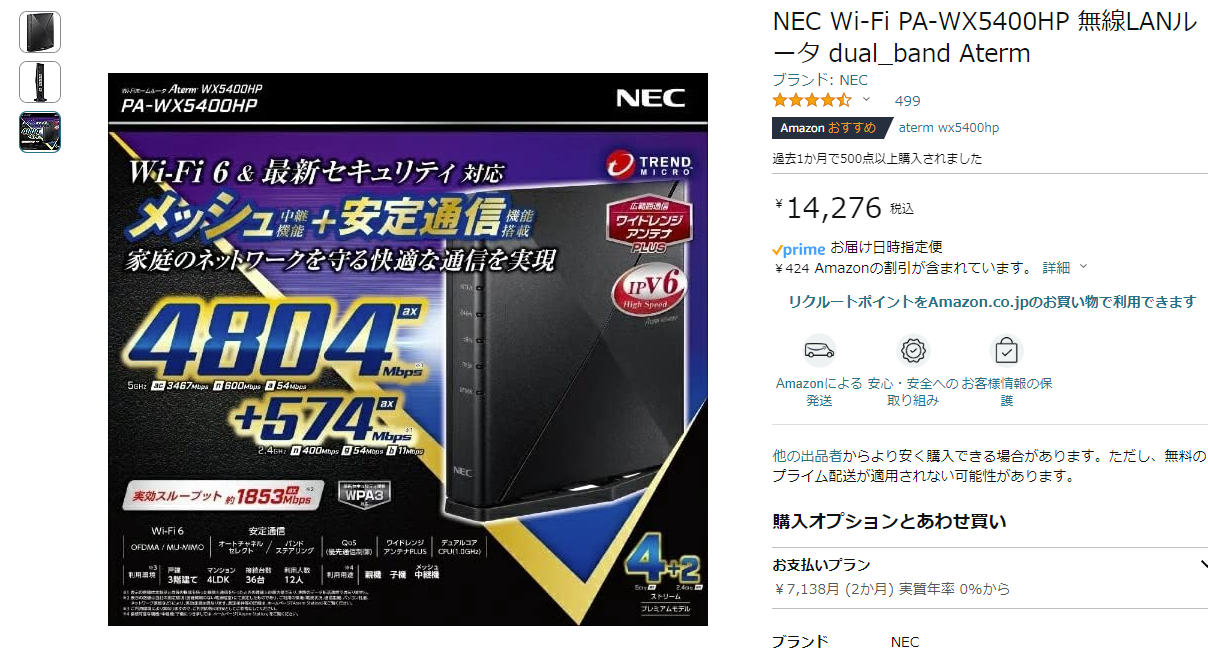Click the Amazon delivery truck icon
Screen dimensions: 1208x657
tap(820, 351)
